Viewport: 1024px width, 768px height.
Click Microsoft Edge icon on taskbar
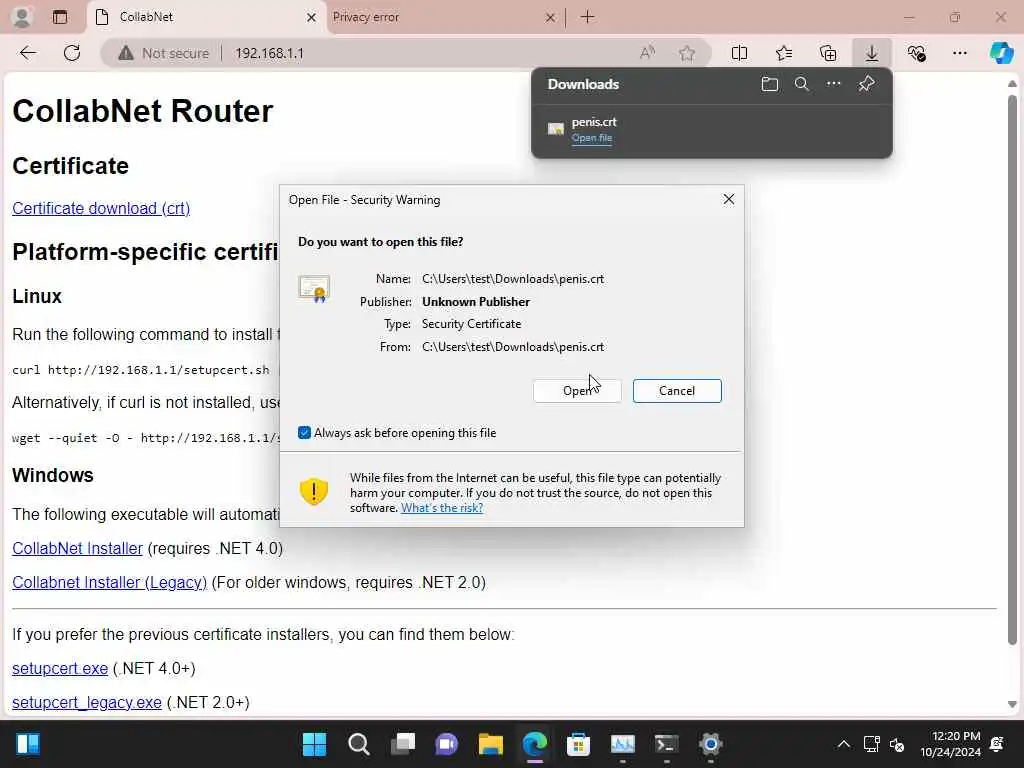point(534,744)
